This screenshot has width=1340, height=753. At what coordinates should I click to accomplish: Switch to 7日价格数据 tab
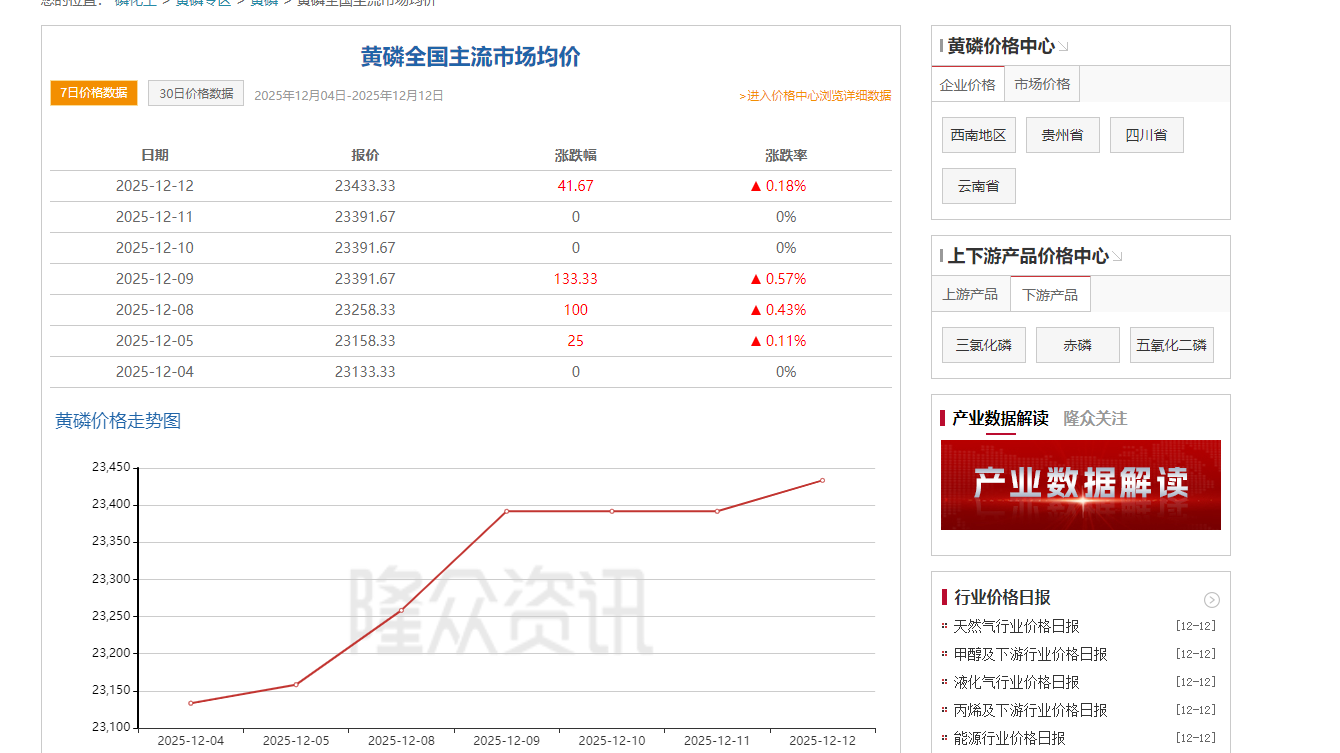[x=94, y=93]
